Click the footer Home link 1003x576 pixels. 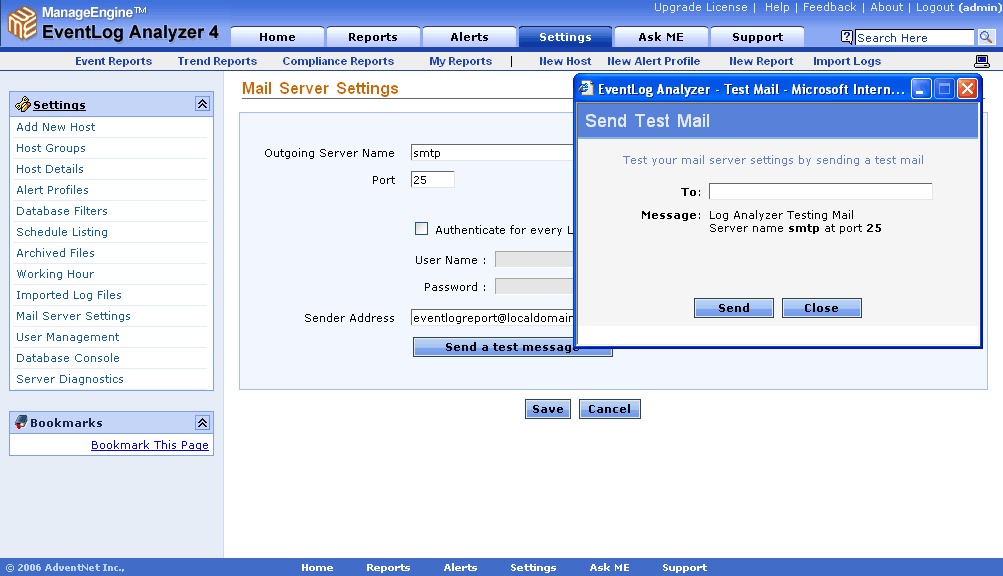(x=317, y=568)
